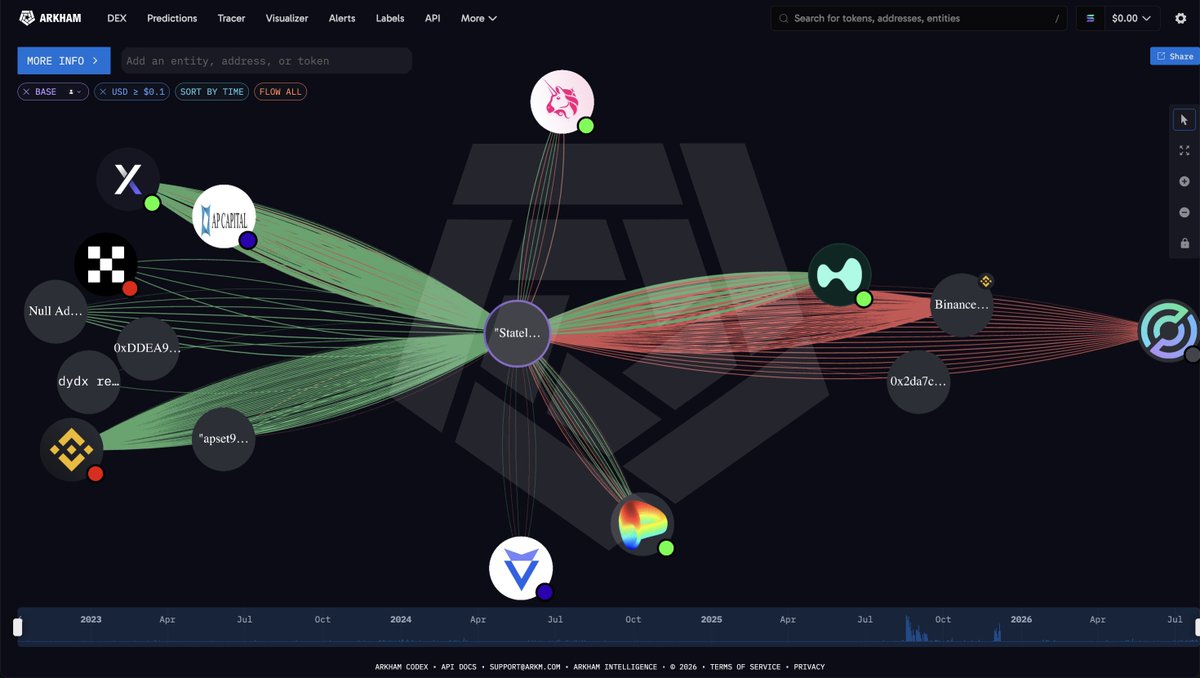
Task: Click SUPPORT@ARKM.COM footer link
Action: pos(527,667)
